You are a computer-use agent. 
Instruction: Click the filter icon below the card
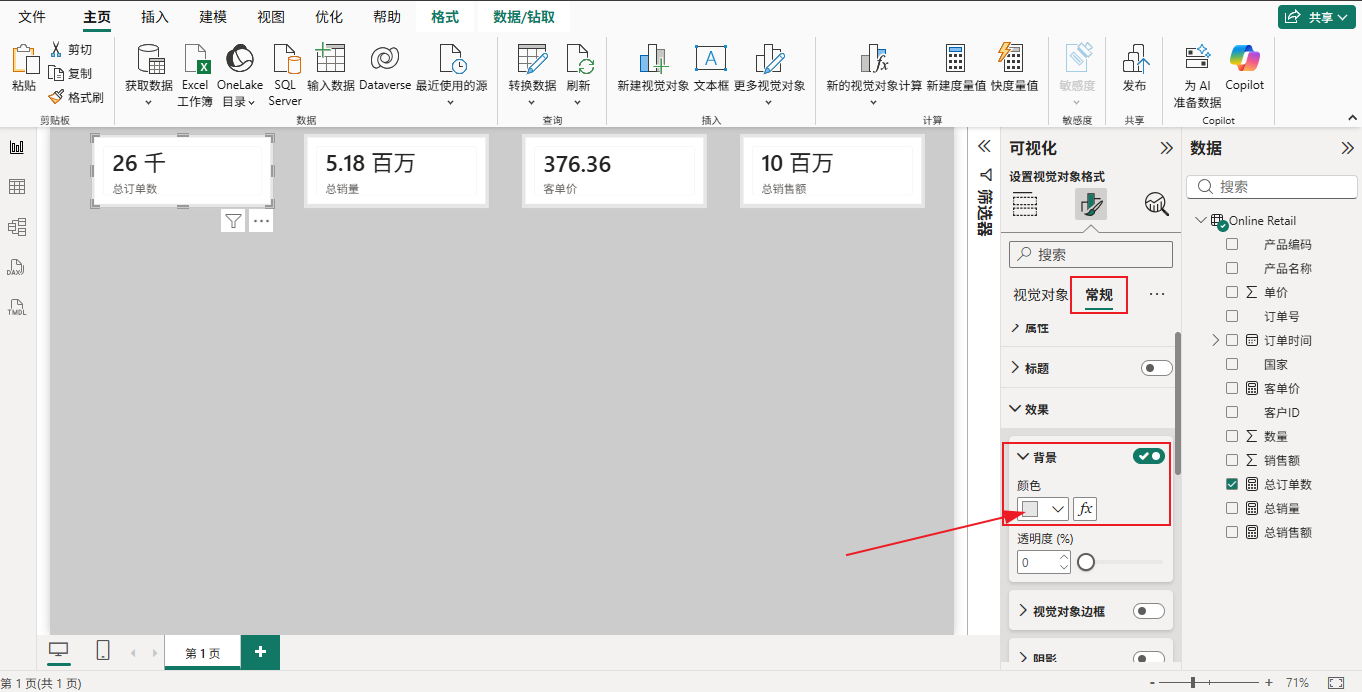(233, 221)
